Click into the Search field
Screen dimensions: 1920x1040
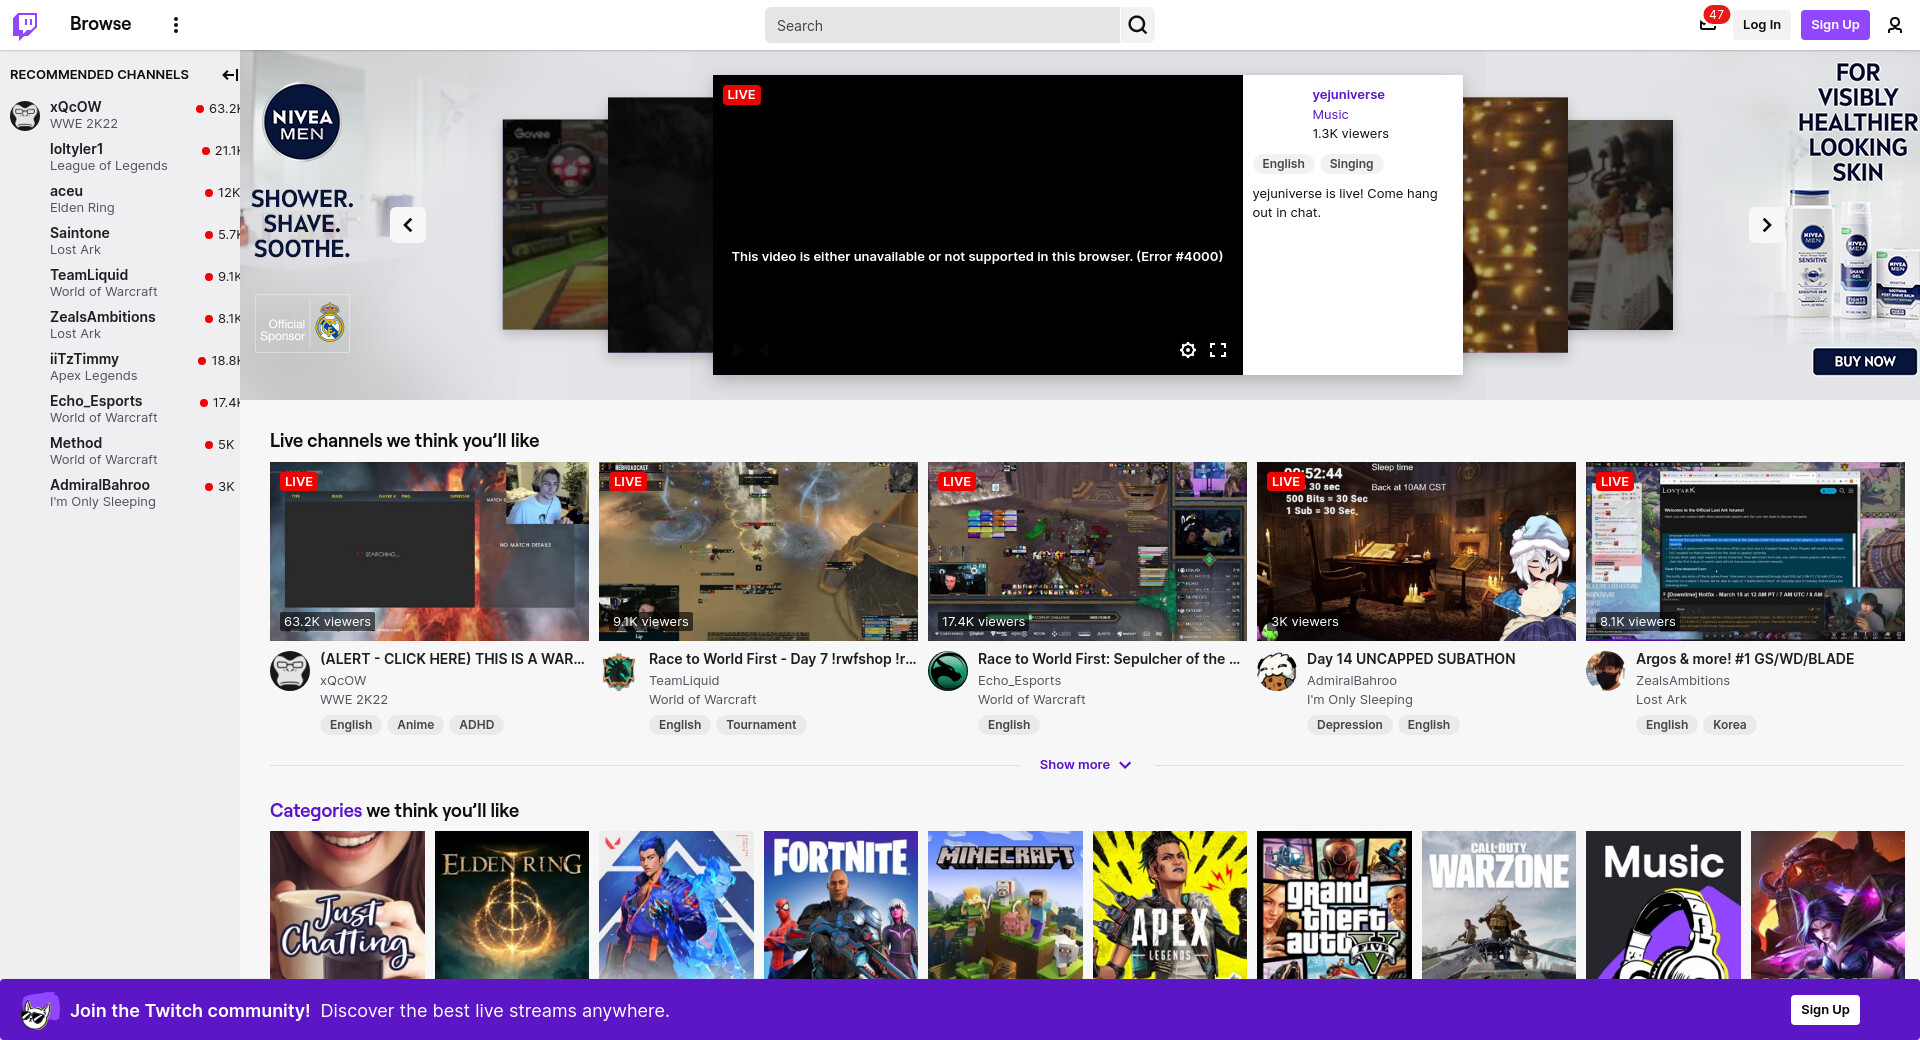[x=942, y=25]
